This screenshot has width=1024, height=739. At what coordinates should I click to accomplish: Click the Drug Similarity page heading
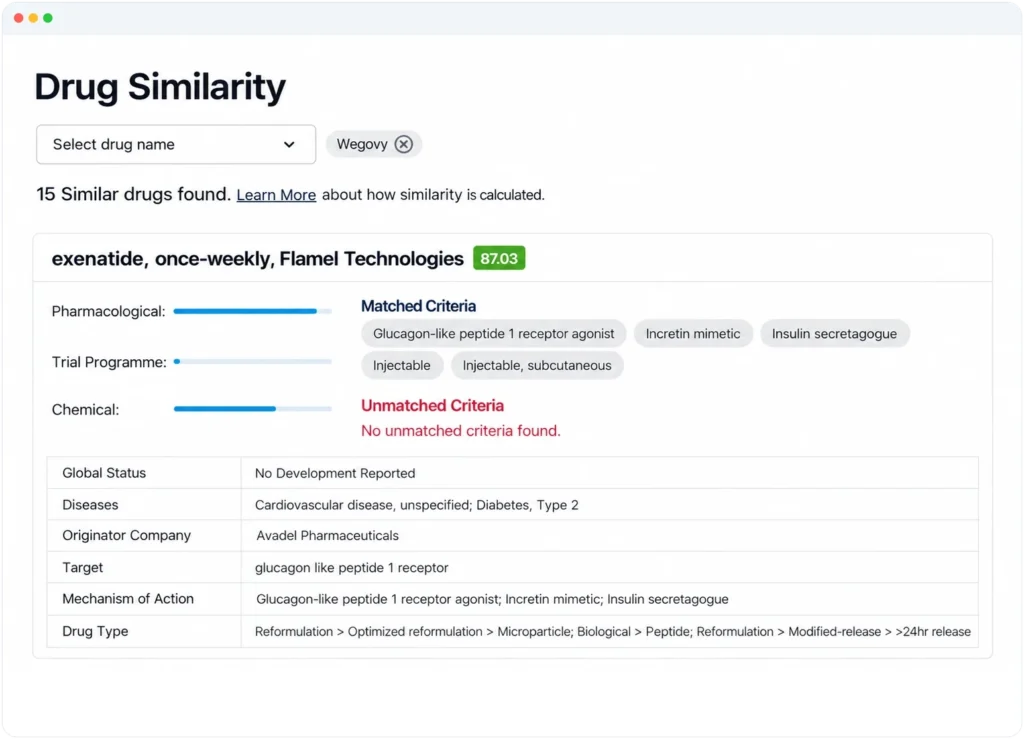[x=160, y=87]
